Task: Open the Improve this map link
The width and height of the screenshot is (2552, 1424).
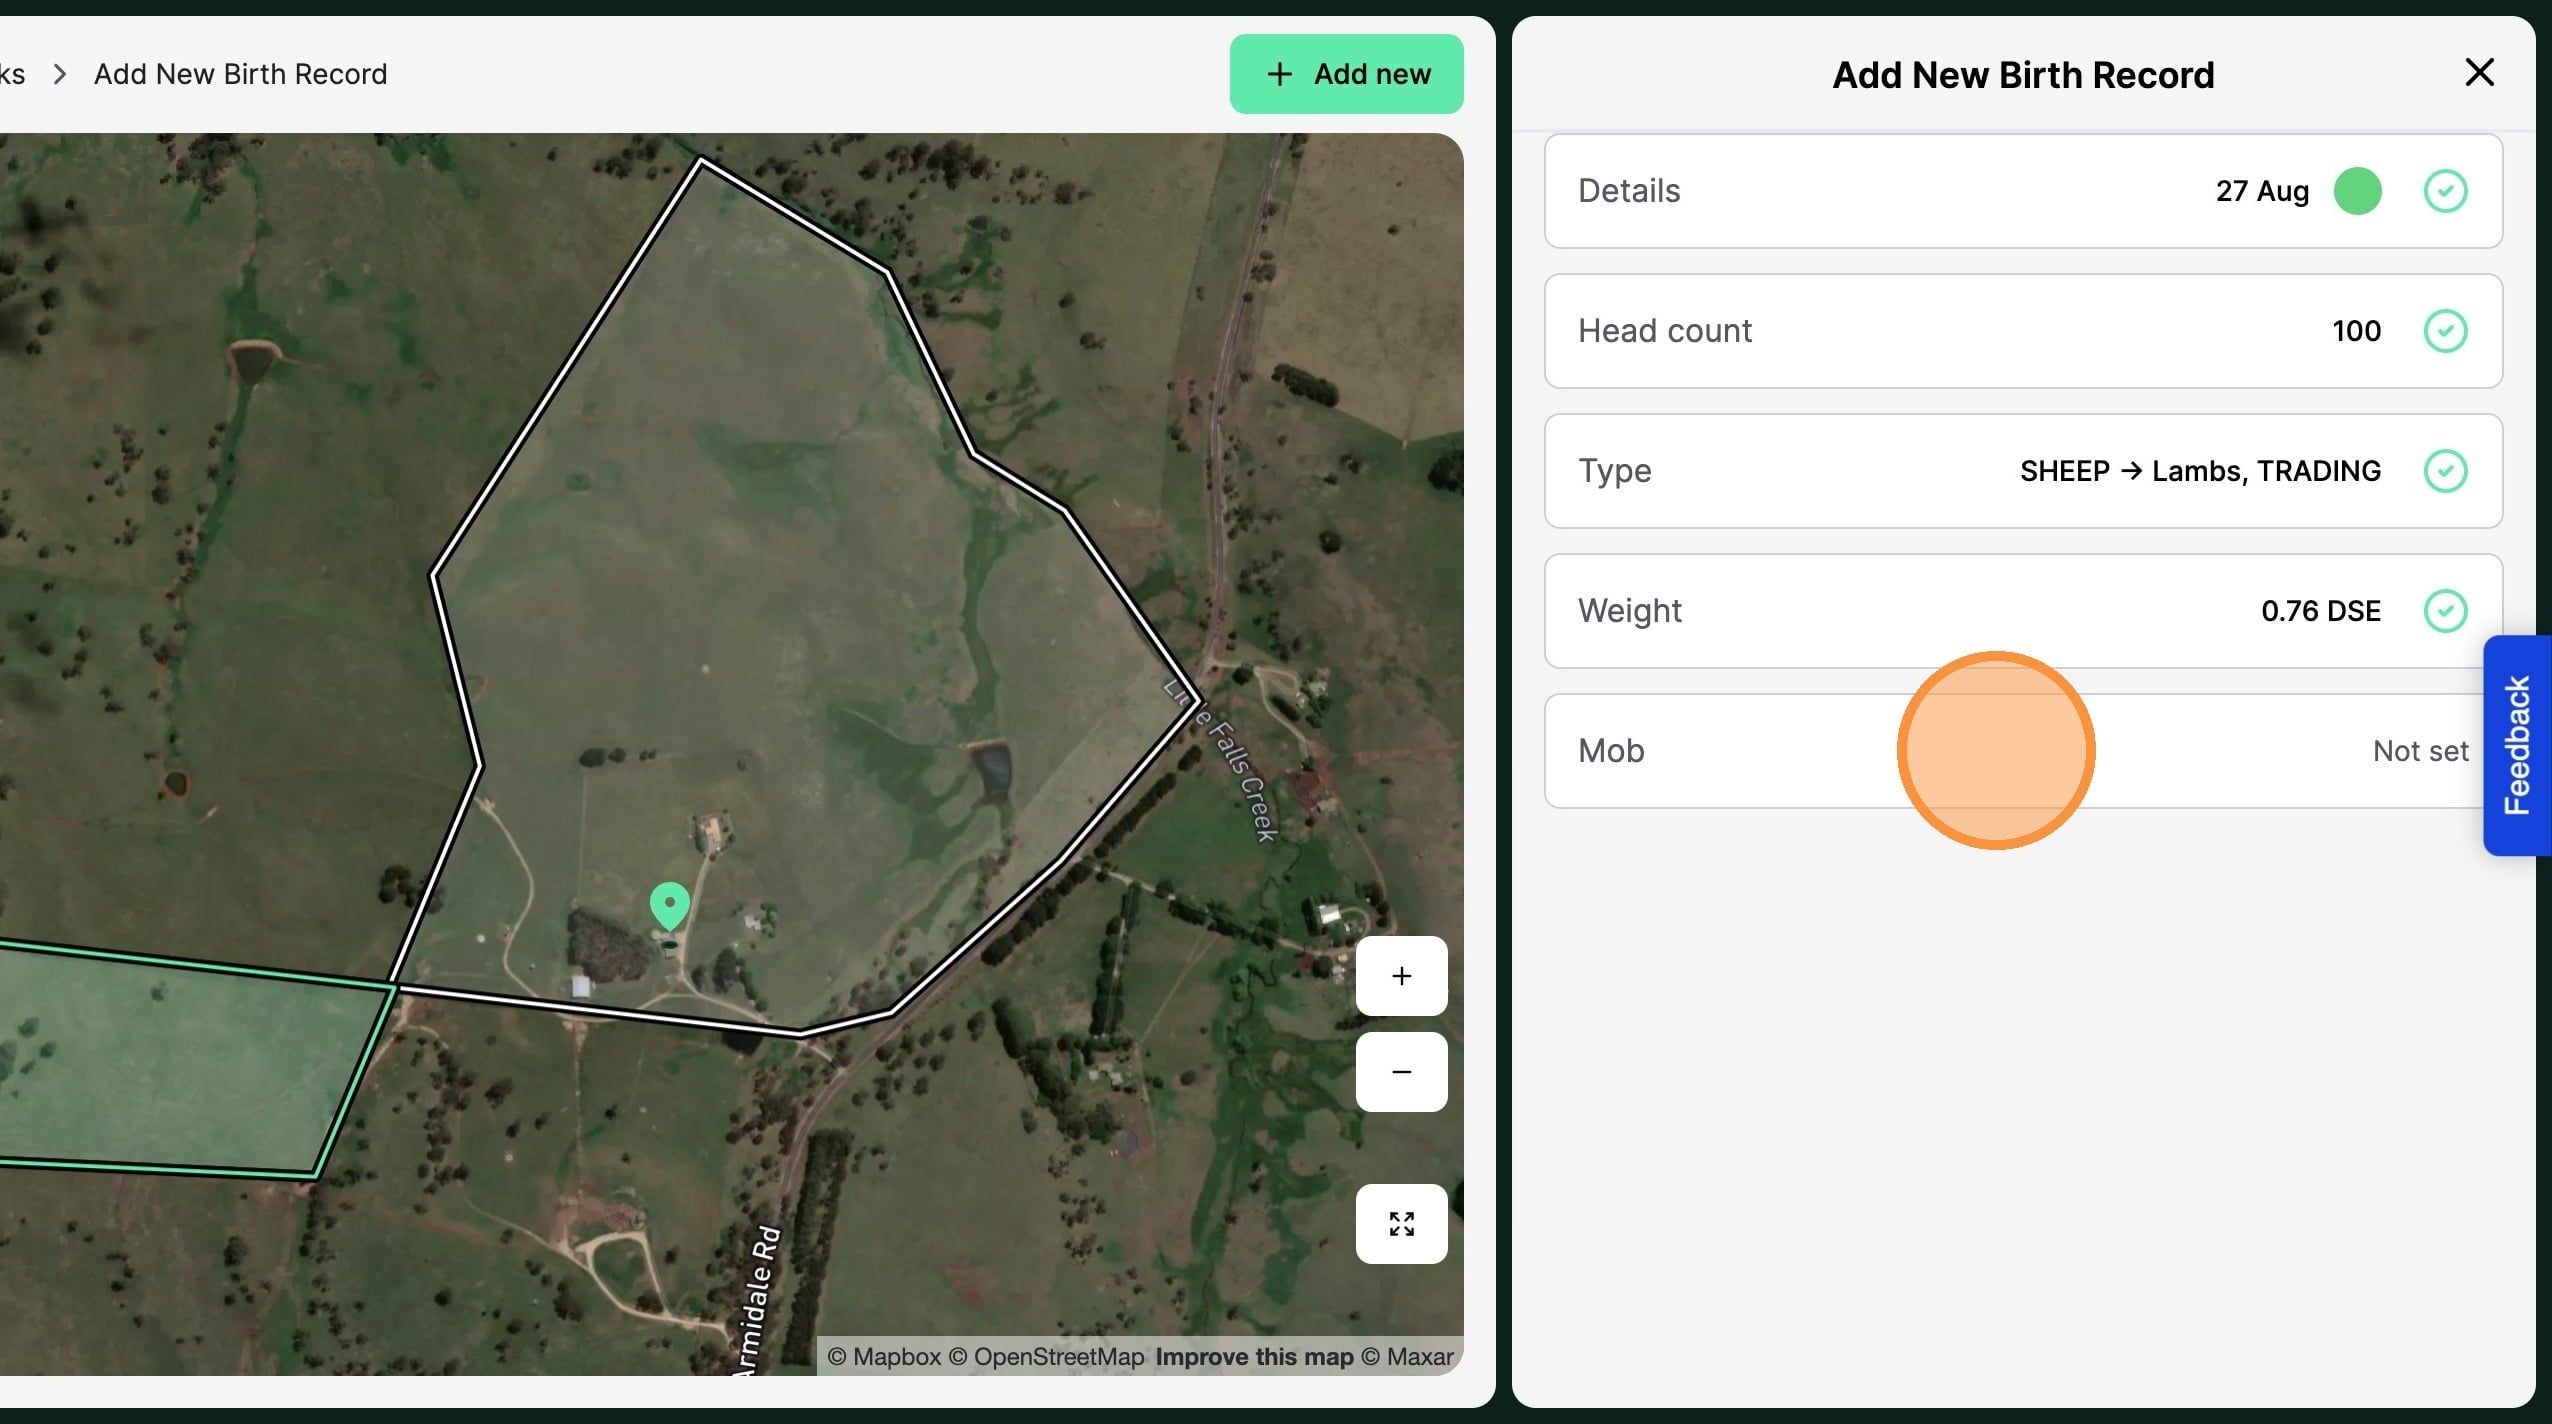Action: [x=1254, y=1357]
